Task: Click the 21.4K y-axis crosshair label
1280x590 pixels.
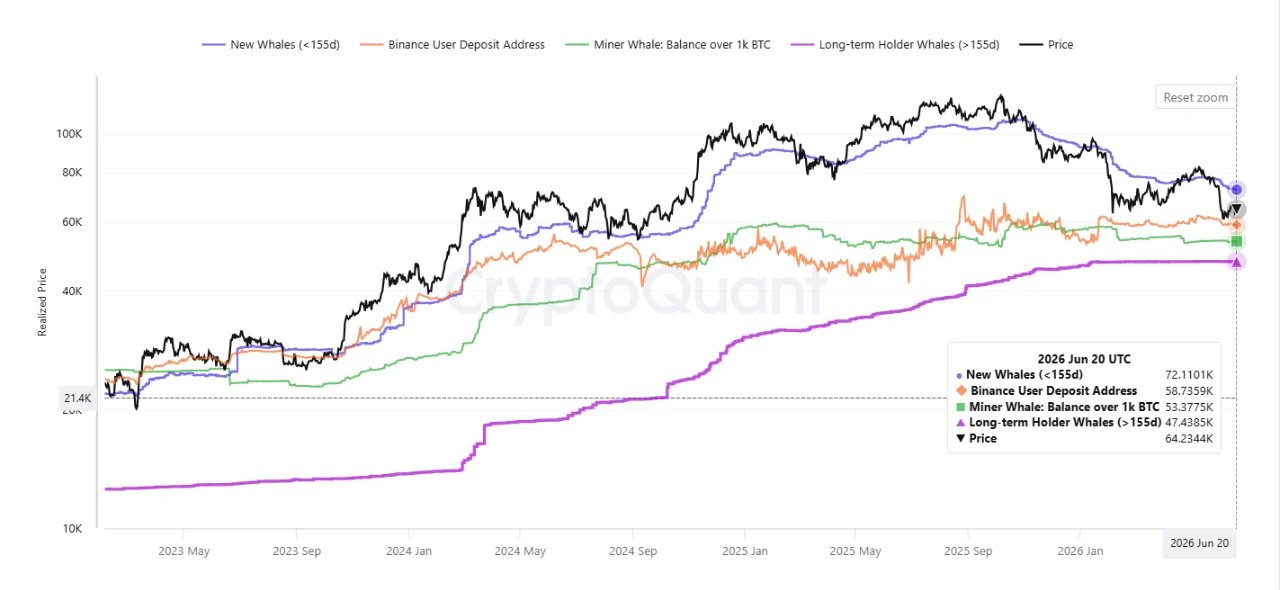Action: pos(78,399)
